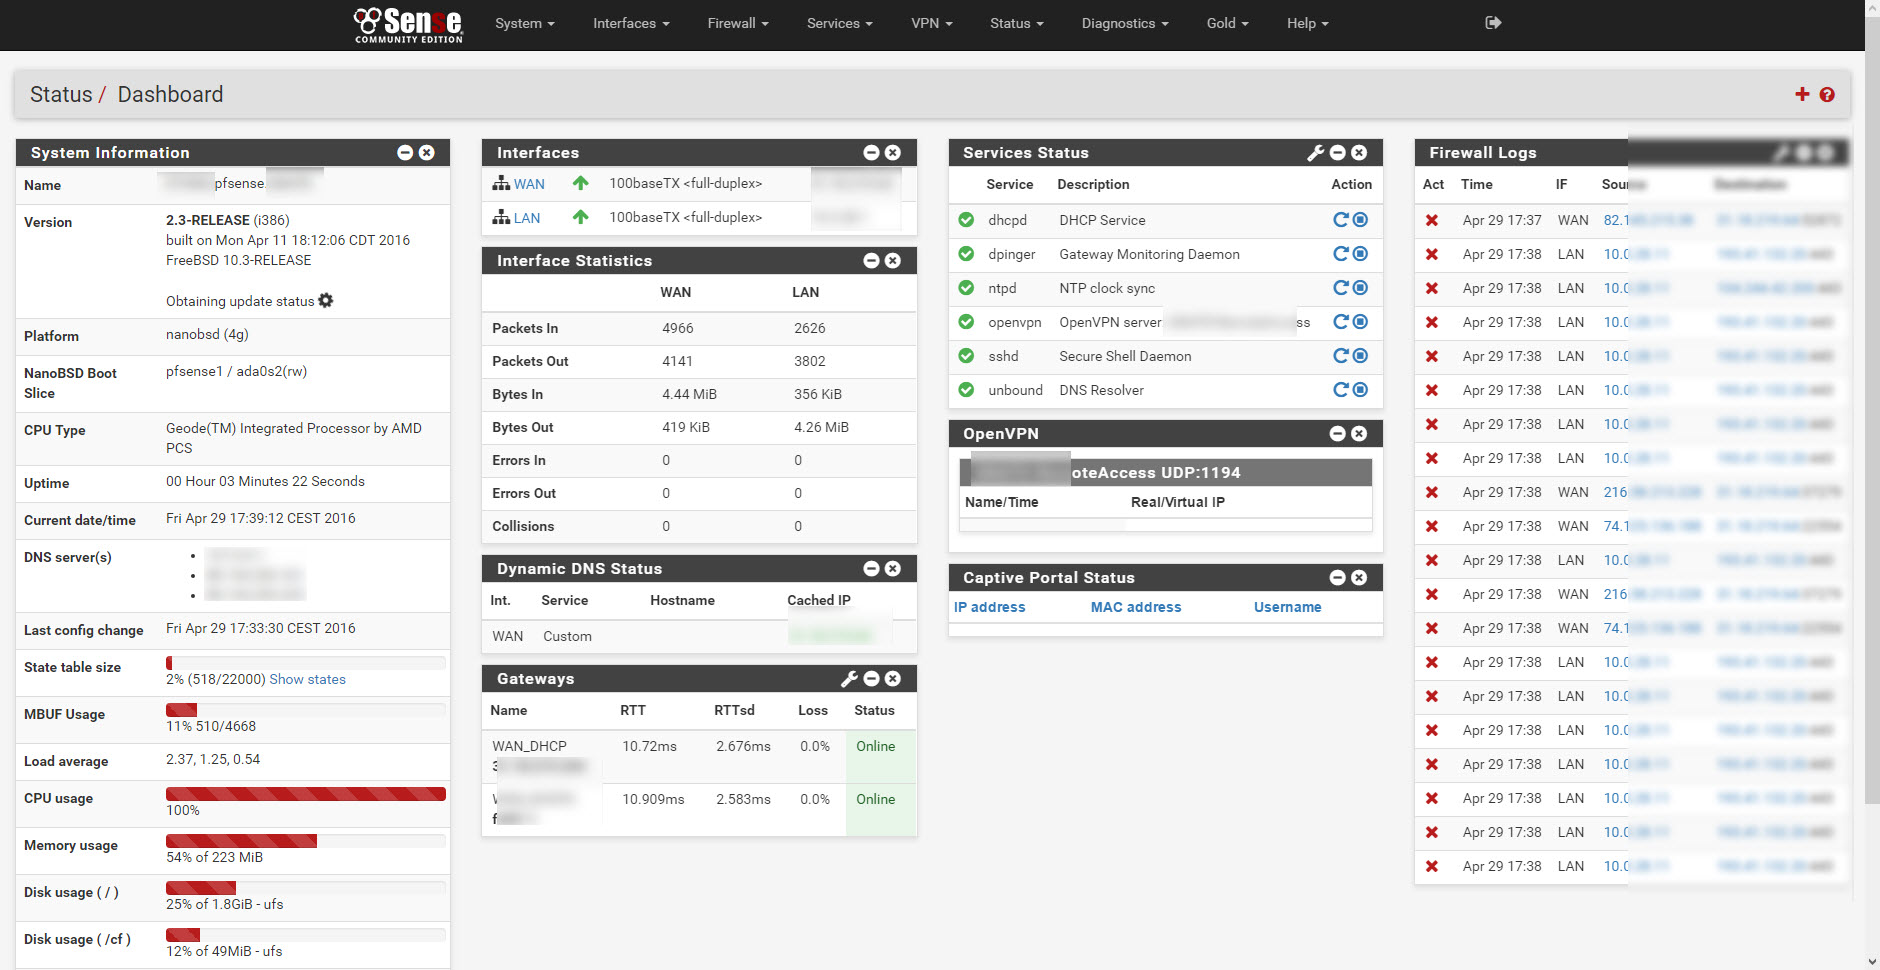This screenshot has width=1880, height=970.
Task: Open the Firewall Logs settings wrench
Action: coord(1783,152)
